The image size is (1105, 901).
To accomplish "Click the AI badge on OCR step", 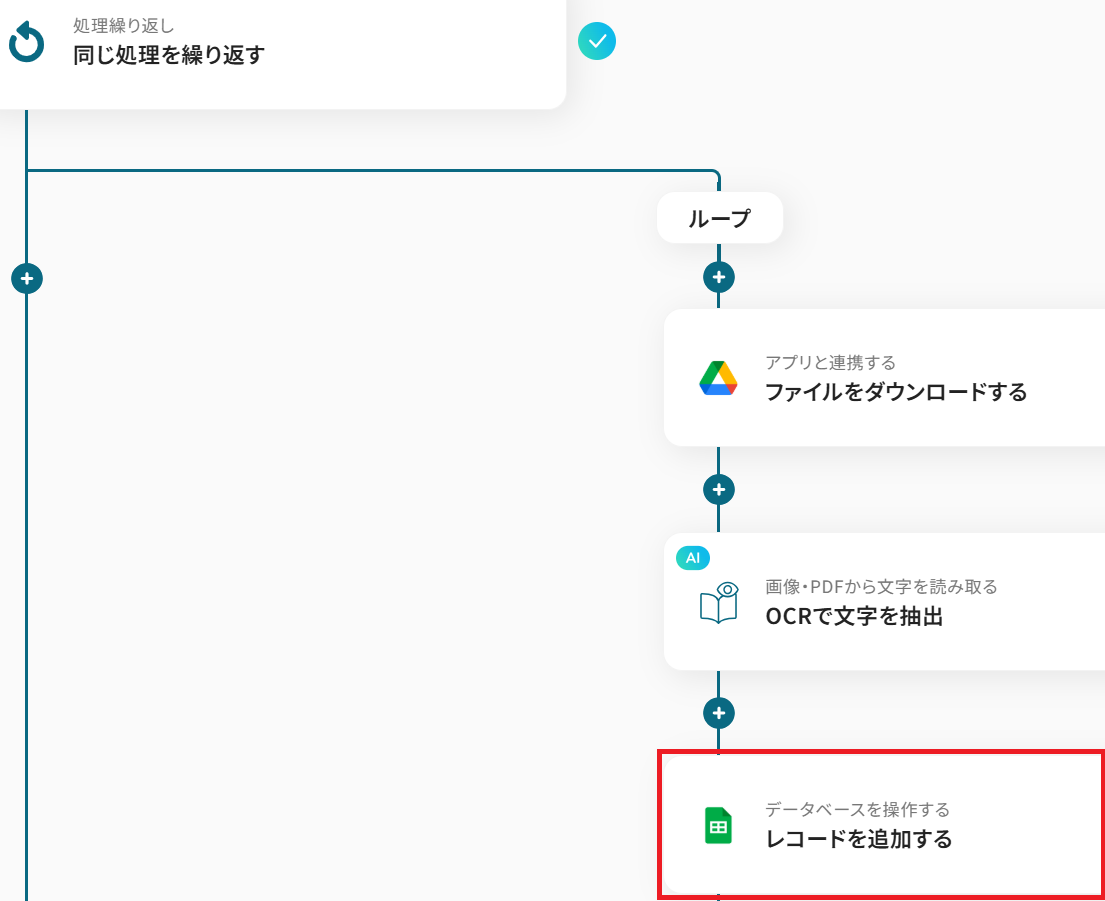I will [x=693, y=558].
